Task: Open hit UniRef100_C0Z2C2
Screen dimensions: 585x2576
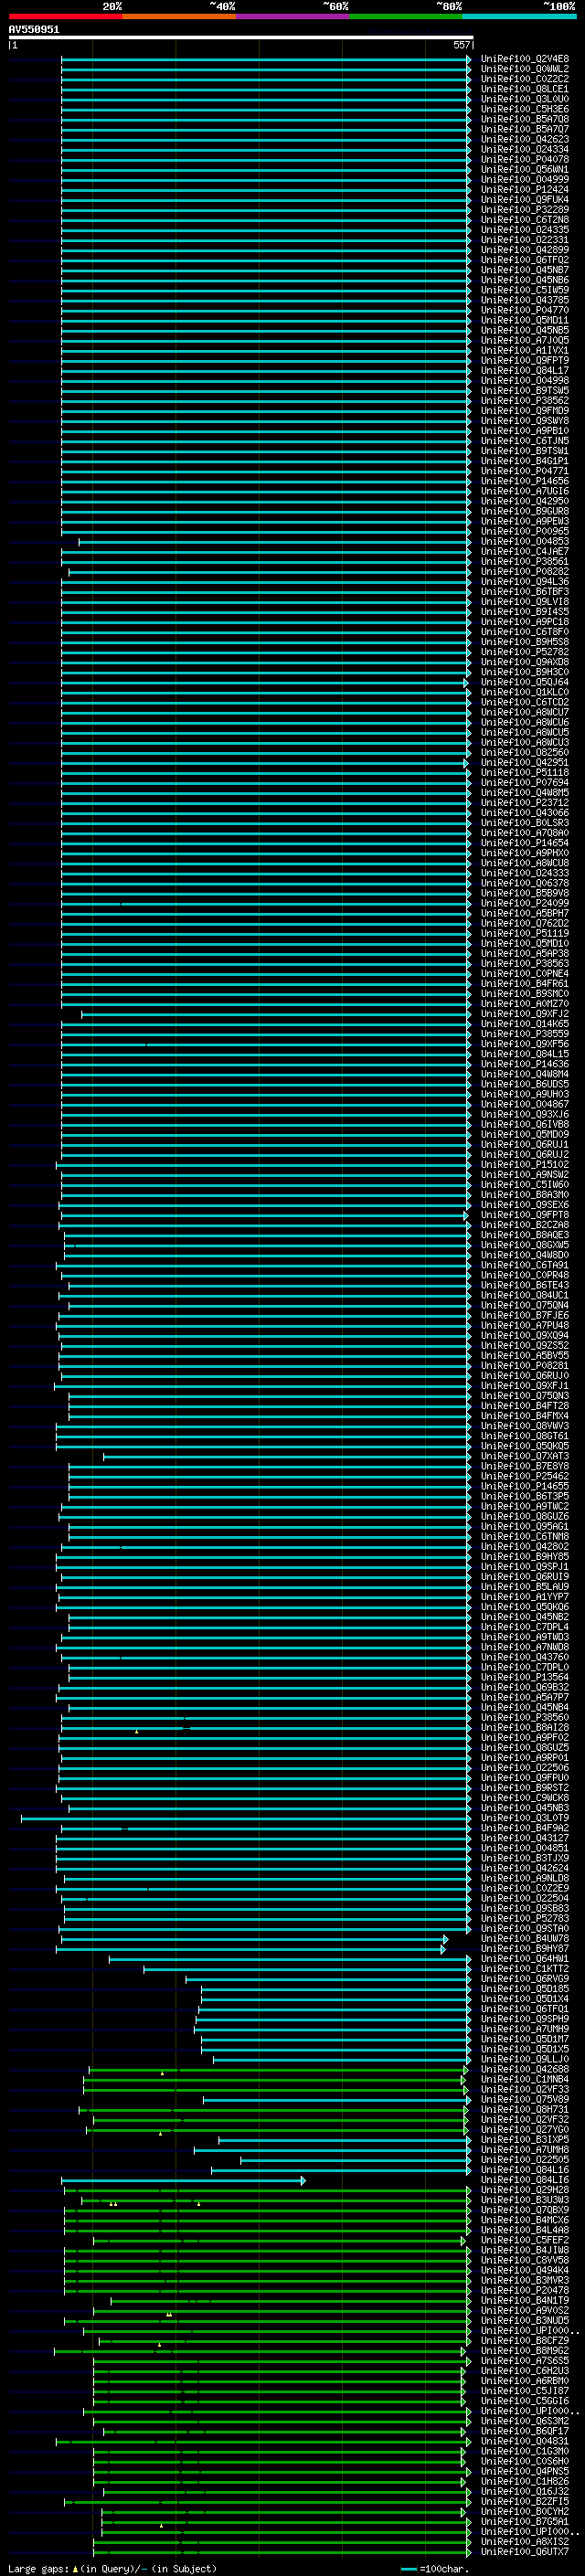Action: tap(524, 79)
